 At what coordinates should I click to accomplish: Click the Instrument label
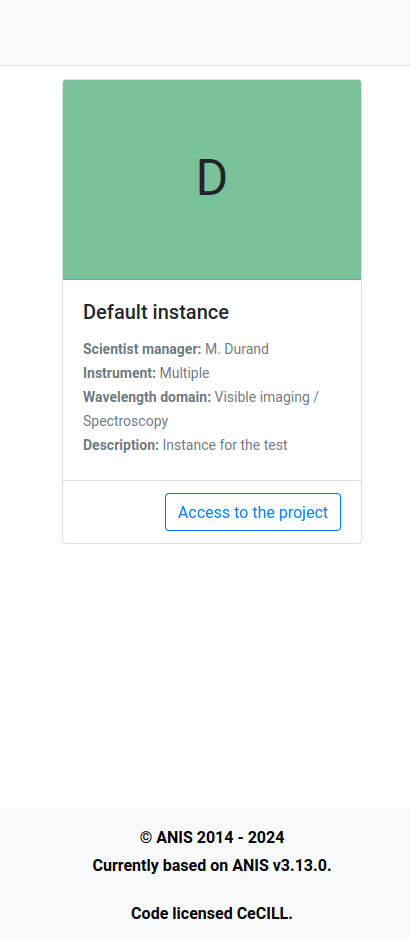pos(120,373)
